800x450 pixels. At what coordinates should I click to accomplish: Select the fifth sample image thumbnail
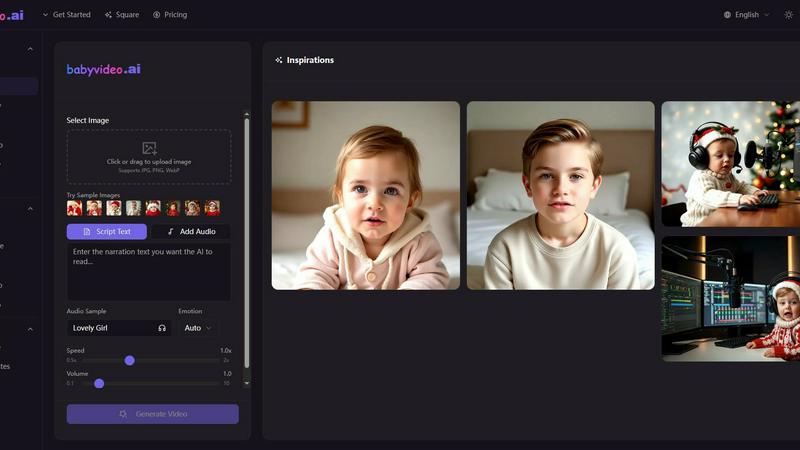click(153, 208)
